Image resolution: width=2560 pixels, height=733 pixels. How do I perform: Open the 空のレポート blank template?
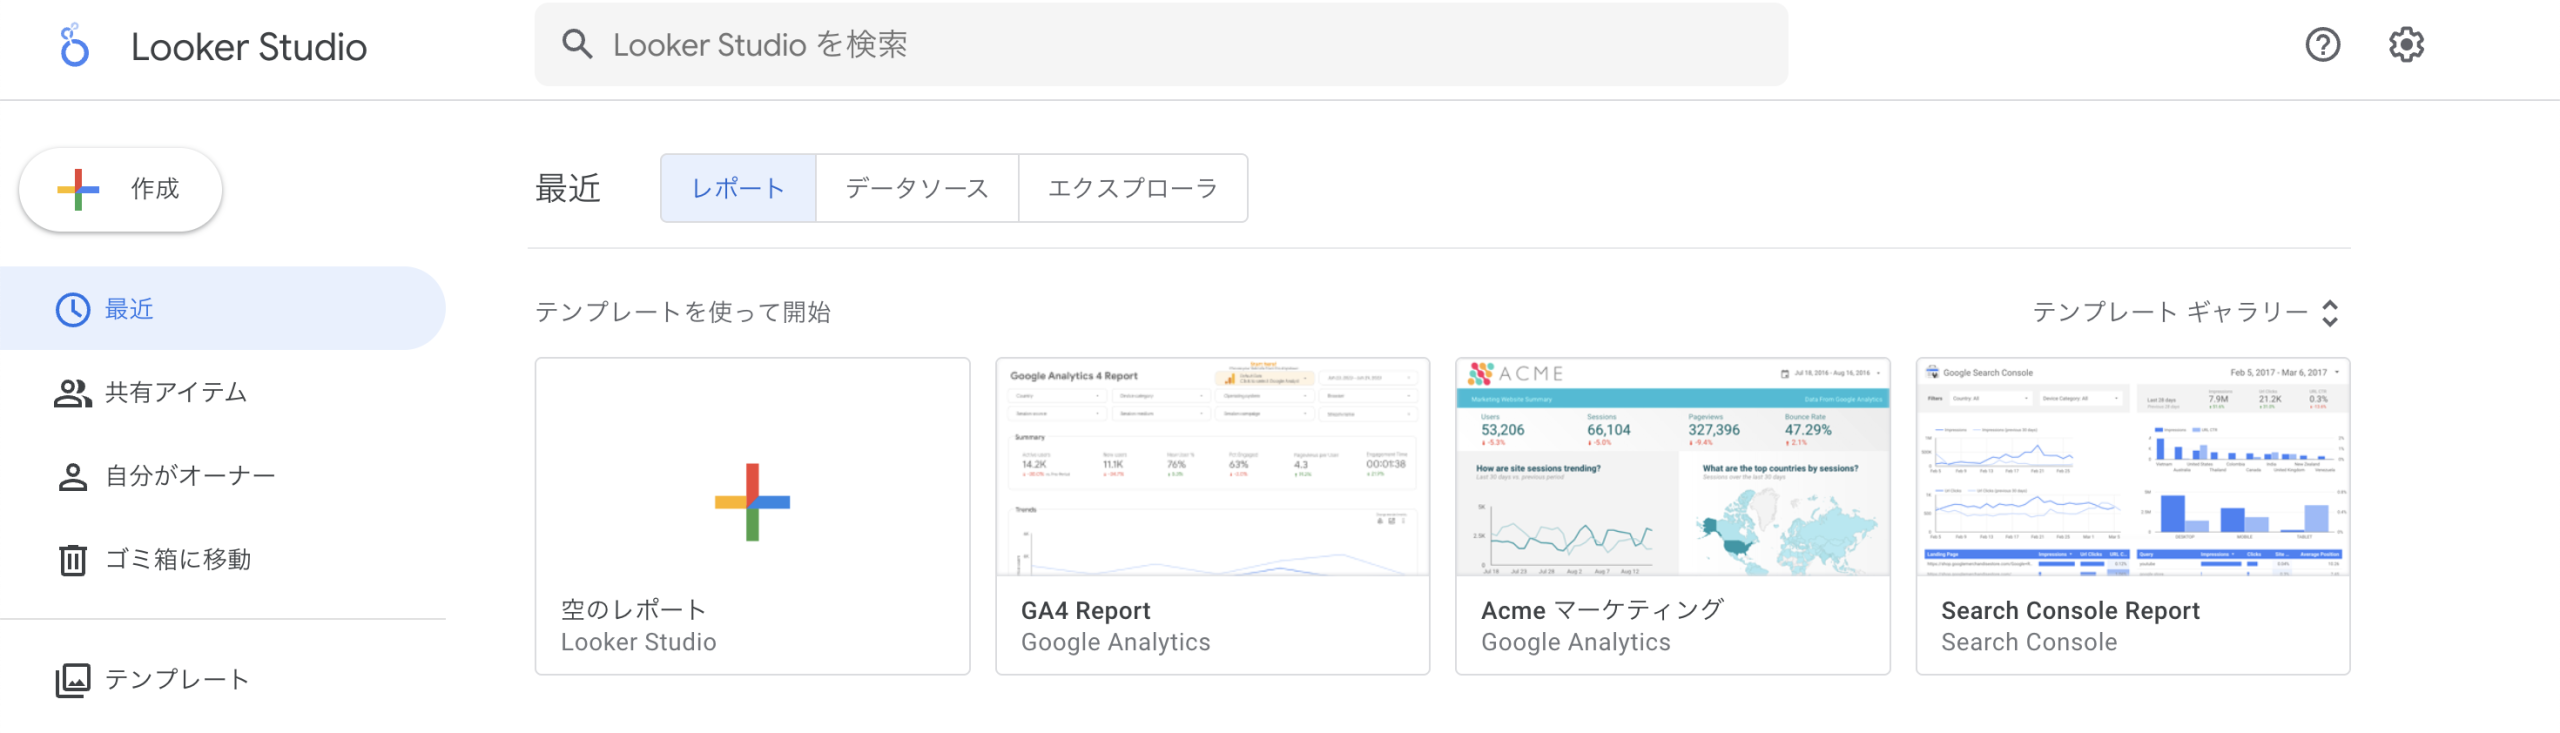pos(752,515)
